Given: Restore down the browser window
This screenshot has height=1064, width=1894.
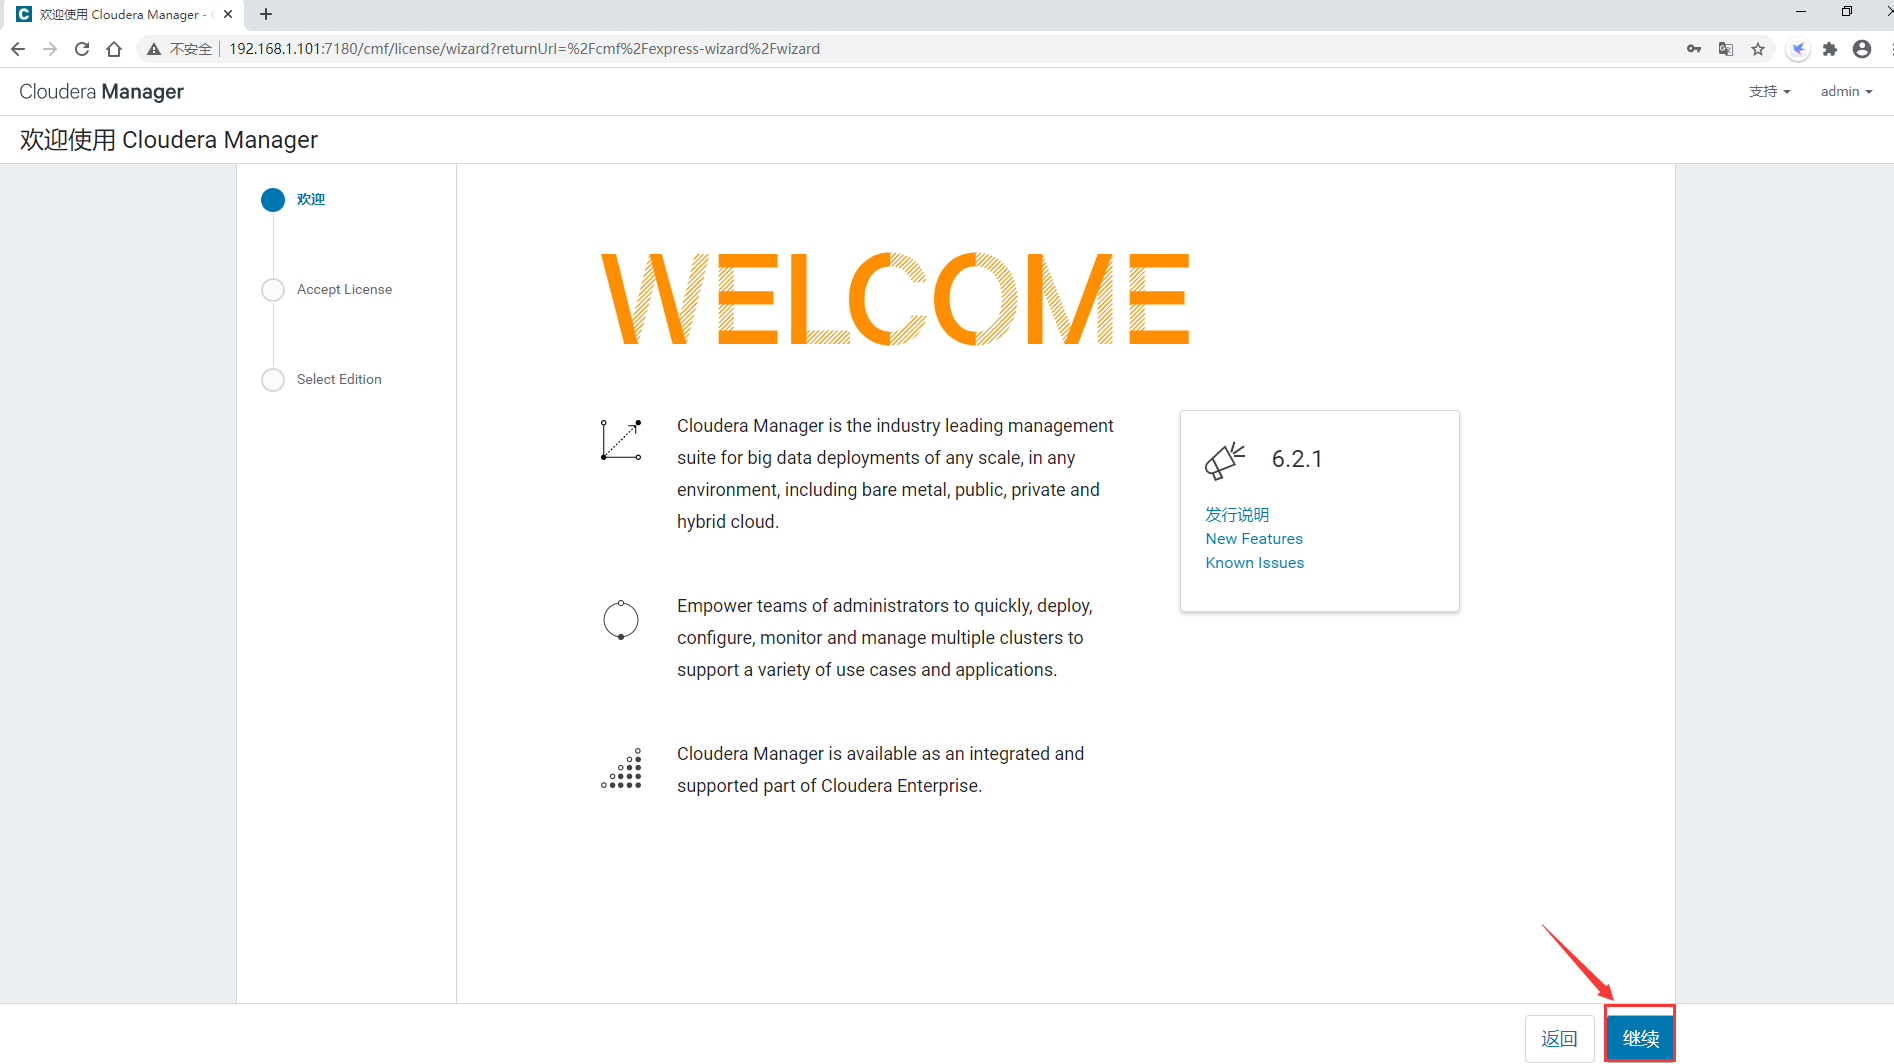Looking at the screenshot, I should pos(1847,12).
